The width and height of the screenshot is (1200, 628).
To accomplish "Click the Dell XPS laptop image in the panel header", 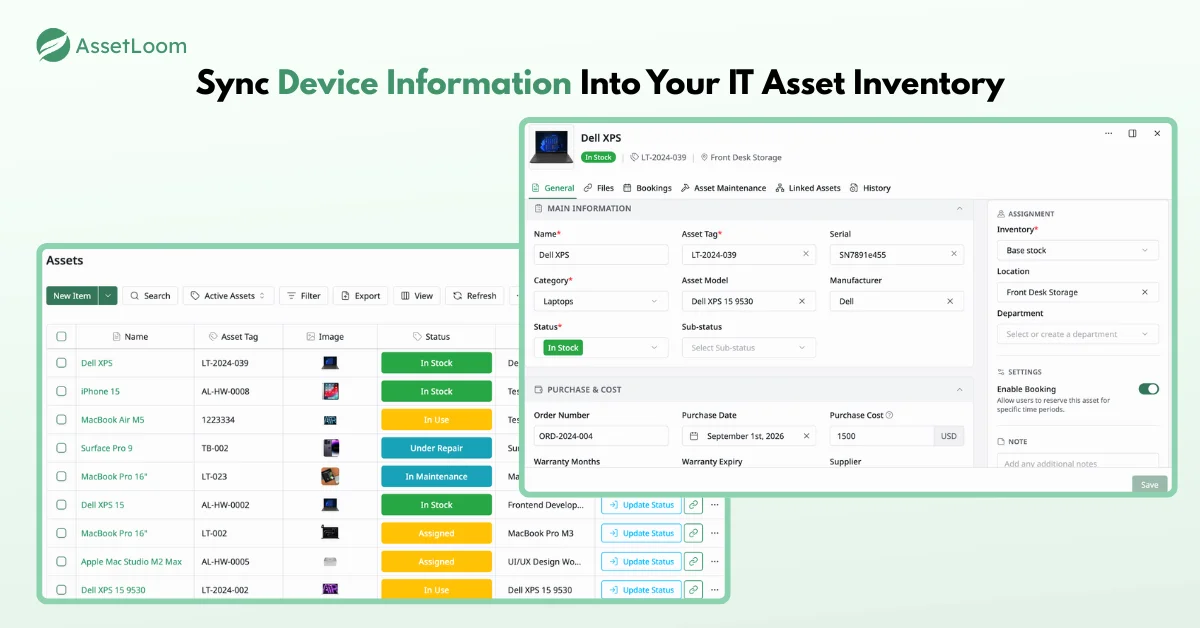I will click(552, 147).
